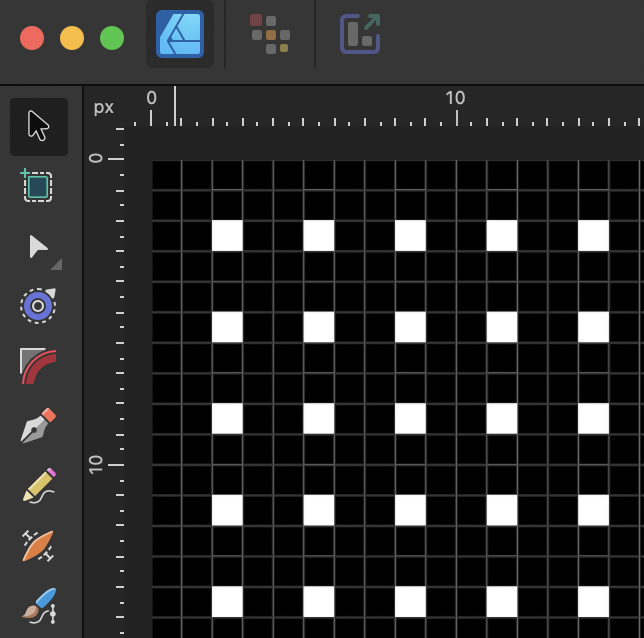Select the Paint Brush tool
The image size is (644, 638).
(39, 606)
